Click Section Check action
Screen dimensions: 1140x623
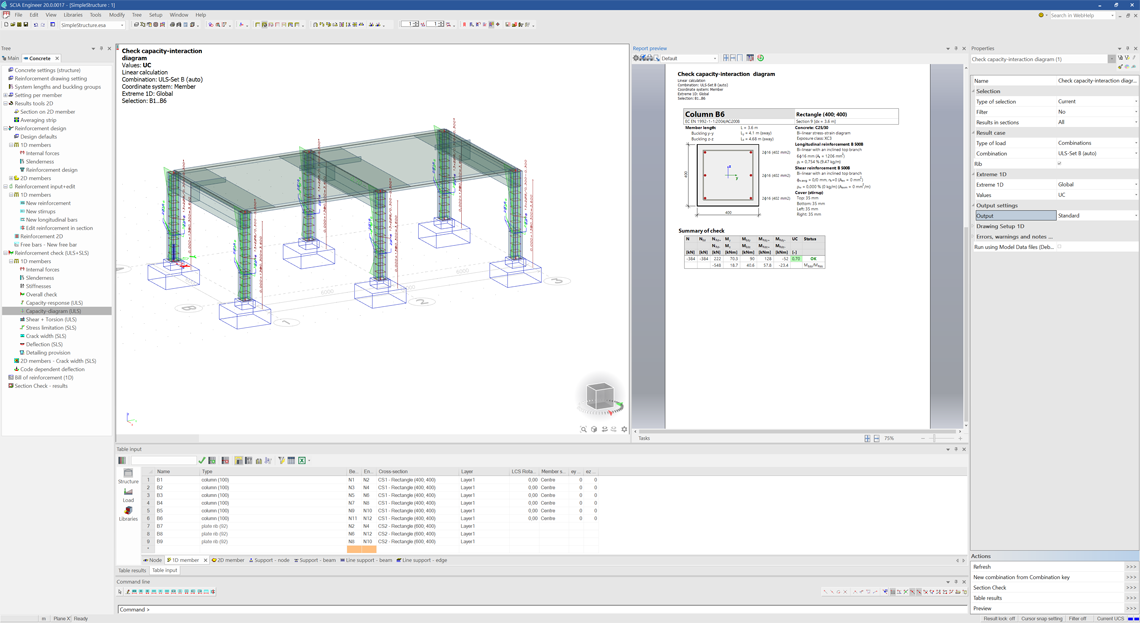click(x=990, y=587)
